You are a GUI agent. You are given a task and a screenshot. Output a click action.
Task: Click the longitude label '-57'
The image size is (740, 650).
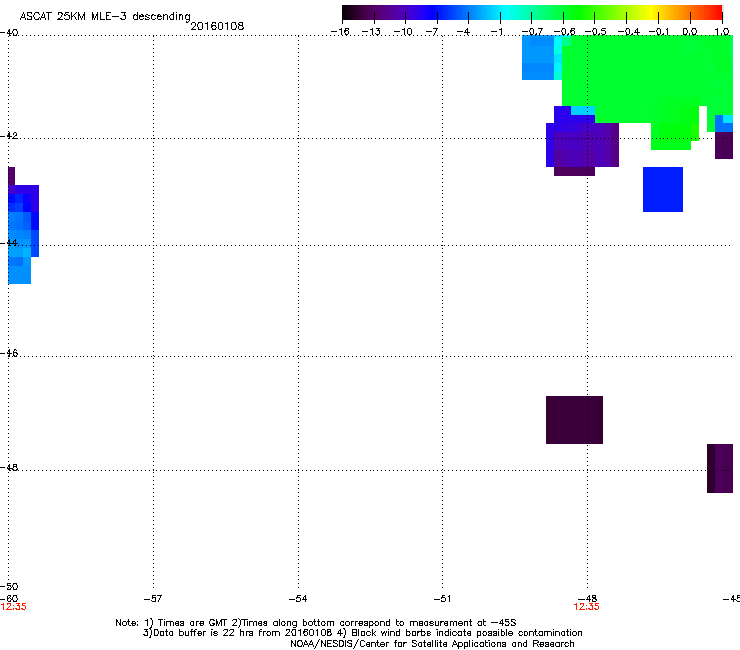coord(153,599)
